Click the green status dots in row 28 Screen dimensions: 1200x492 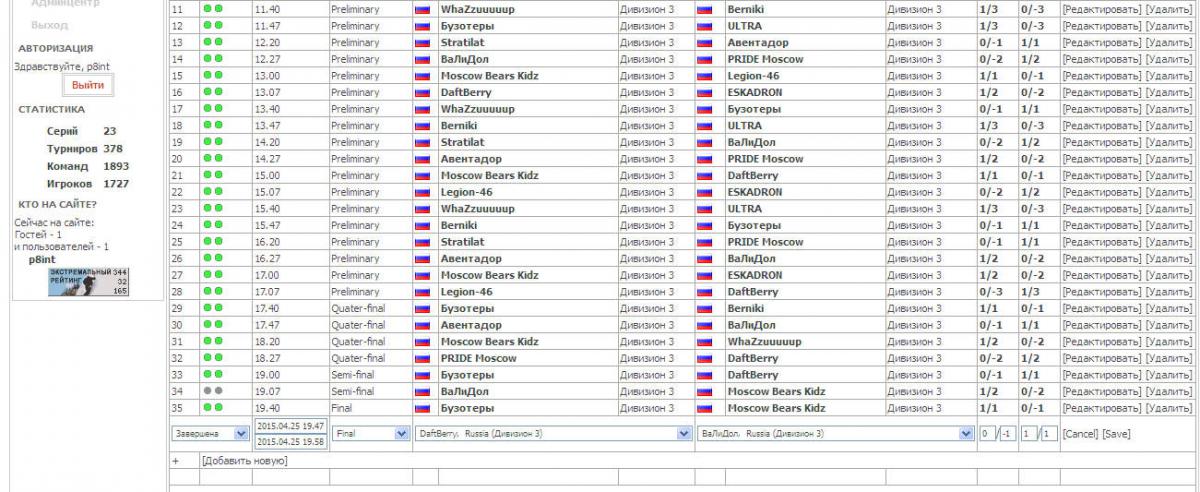pos(212,292)
